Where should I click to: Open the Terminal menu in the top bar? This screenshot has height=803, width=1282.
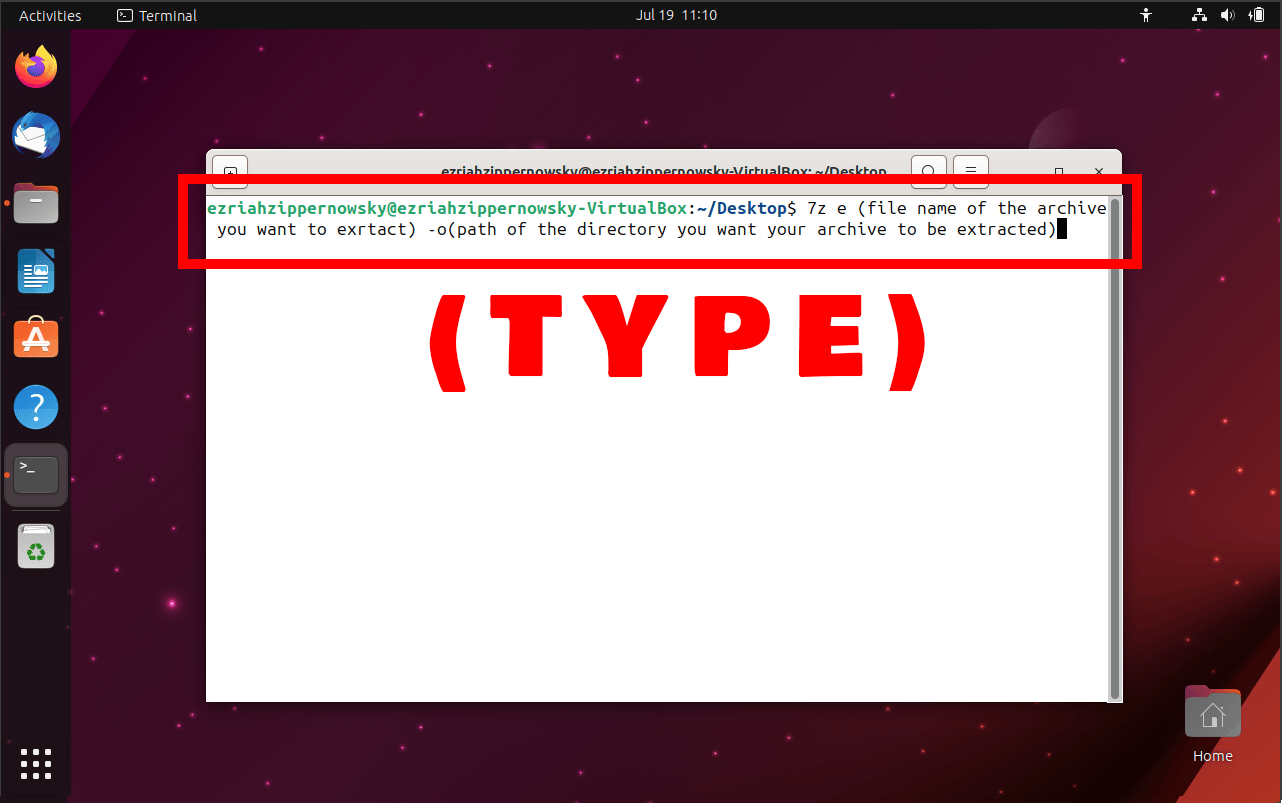[x=156, y=15]
